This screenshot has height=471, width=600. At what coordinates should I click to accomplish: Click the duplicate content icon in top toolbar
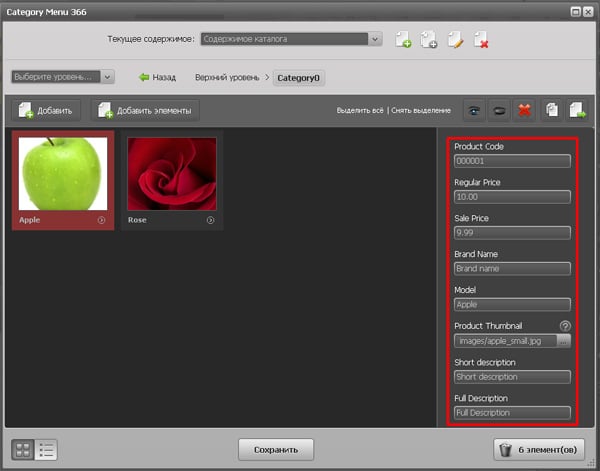[429, 40]
